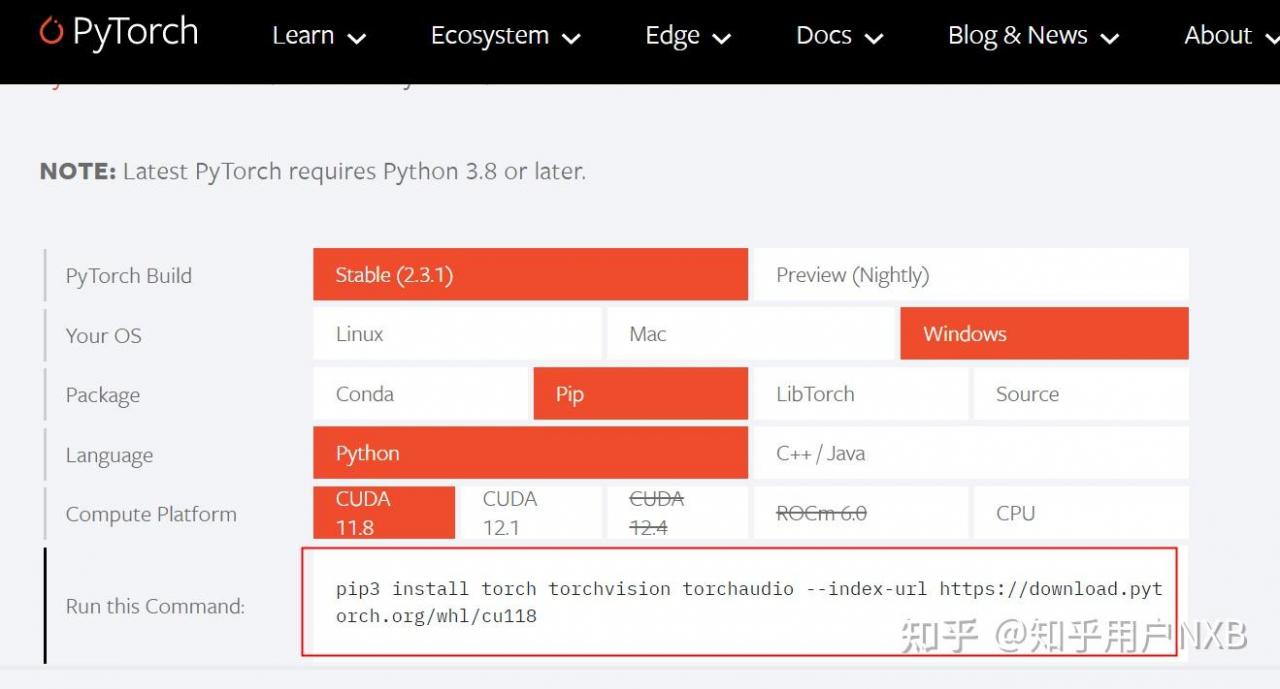Viewport: 1280px width, 689px height.
Task: Expand the chevron next to Blog & News
Action: click(x=1109, y=39)
